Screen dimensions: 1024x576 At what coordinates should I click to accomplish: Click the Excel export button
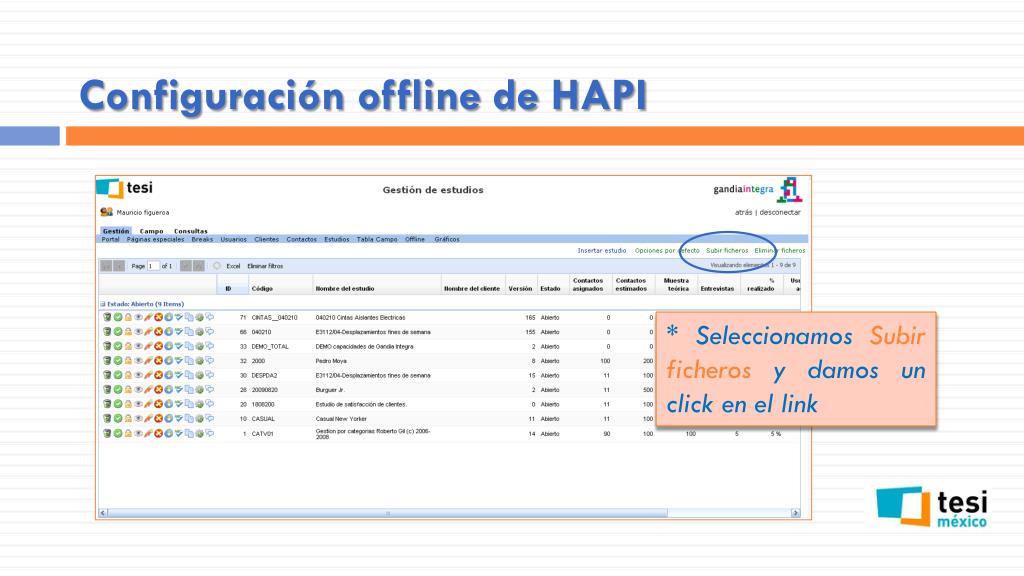pyautogui.click(x=233, y=266)
